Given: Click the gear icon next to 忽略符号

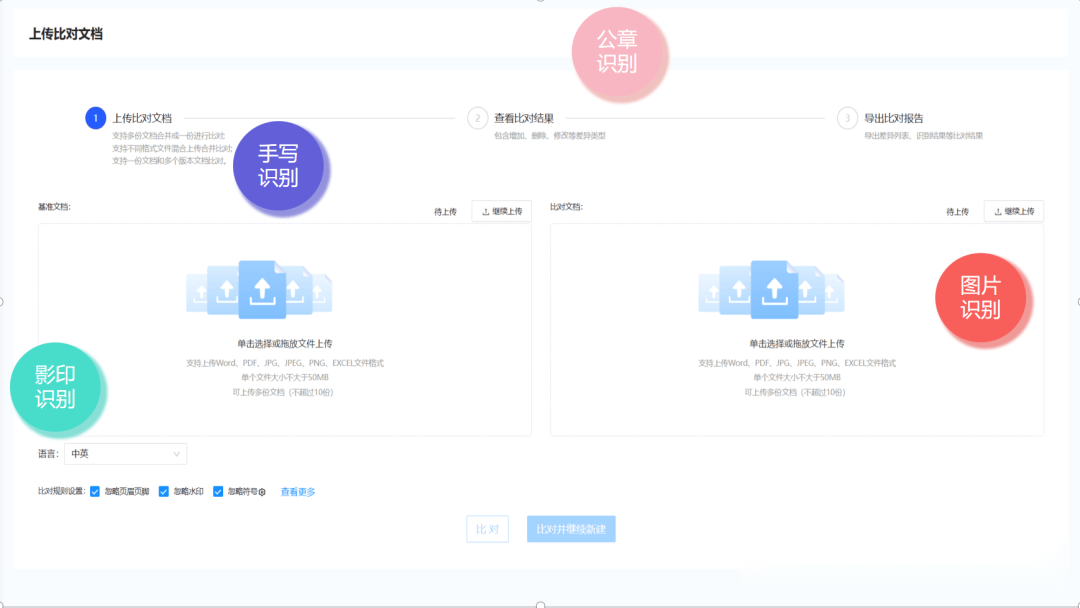Looking at the screenshot, I should 262,492.
